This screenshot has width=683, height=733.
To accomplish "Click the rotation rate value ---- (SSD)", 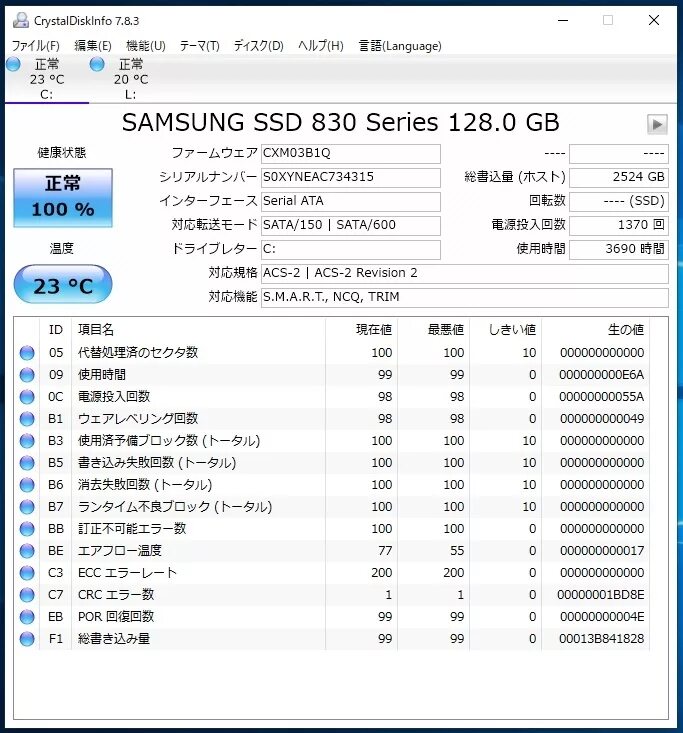I will [619, 201].
